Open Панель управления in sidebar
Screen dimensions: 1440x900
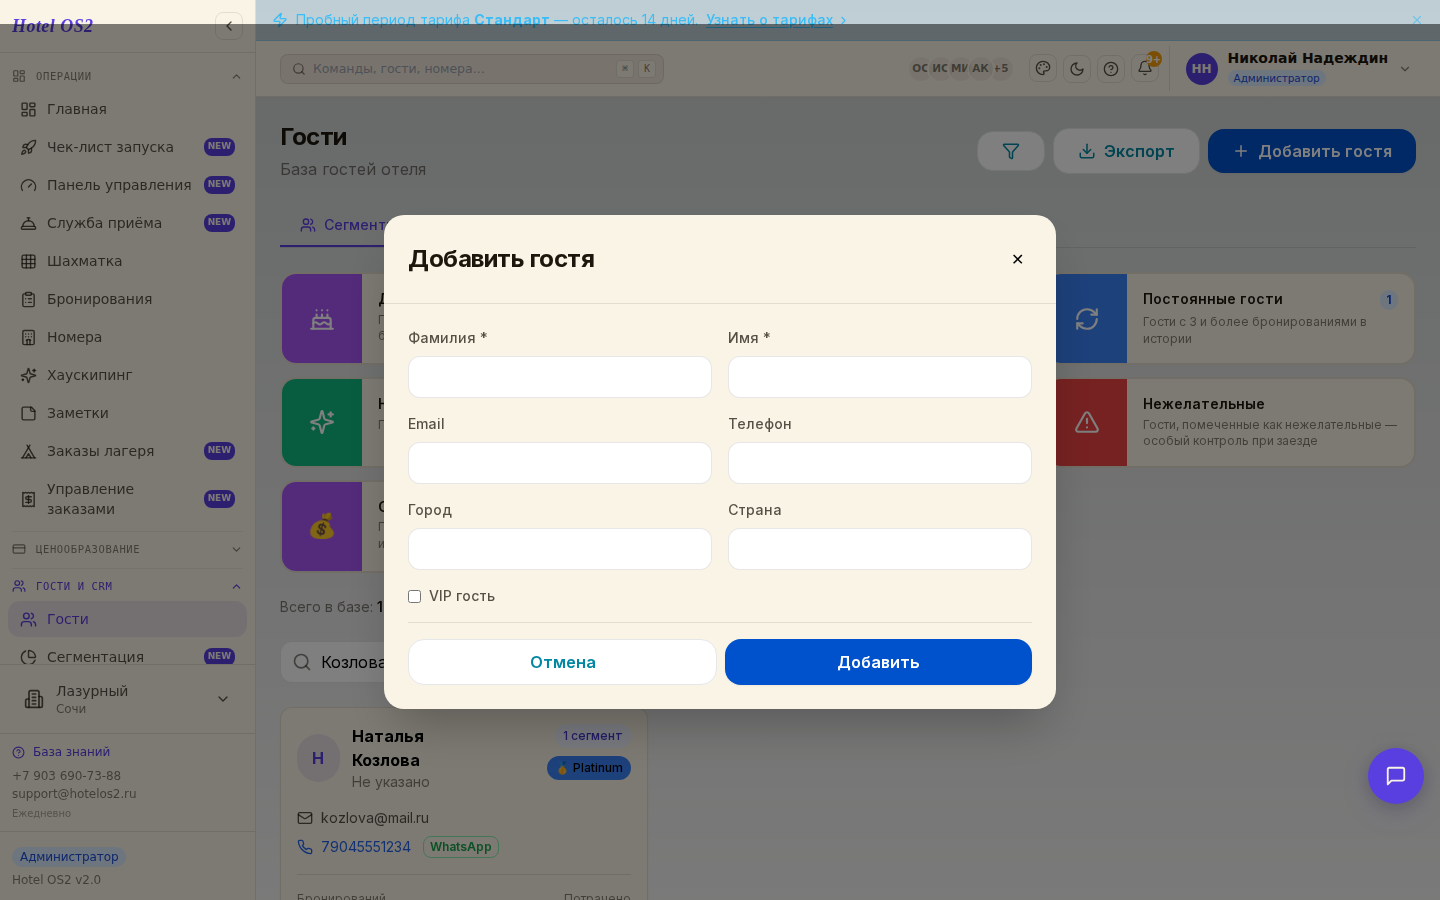click(127, 185)
